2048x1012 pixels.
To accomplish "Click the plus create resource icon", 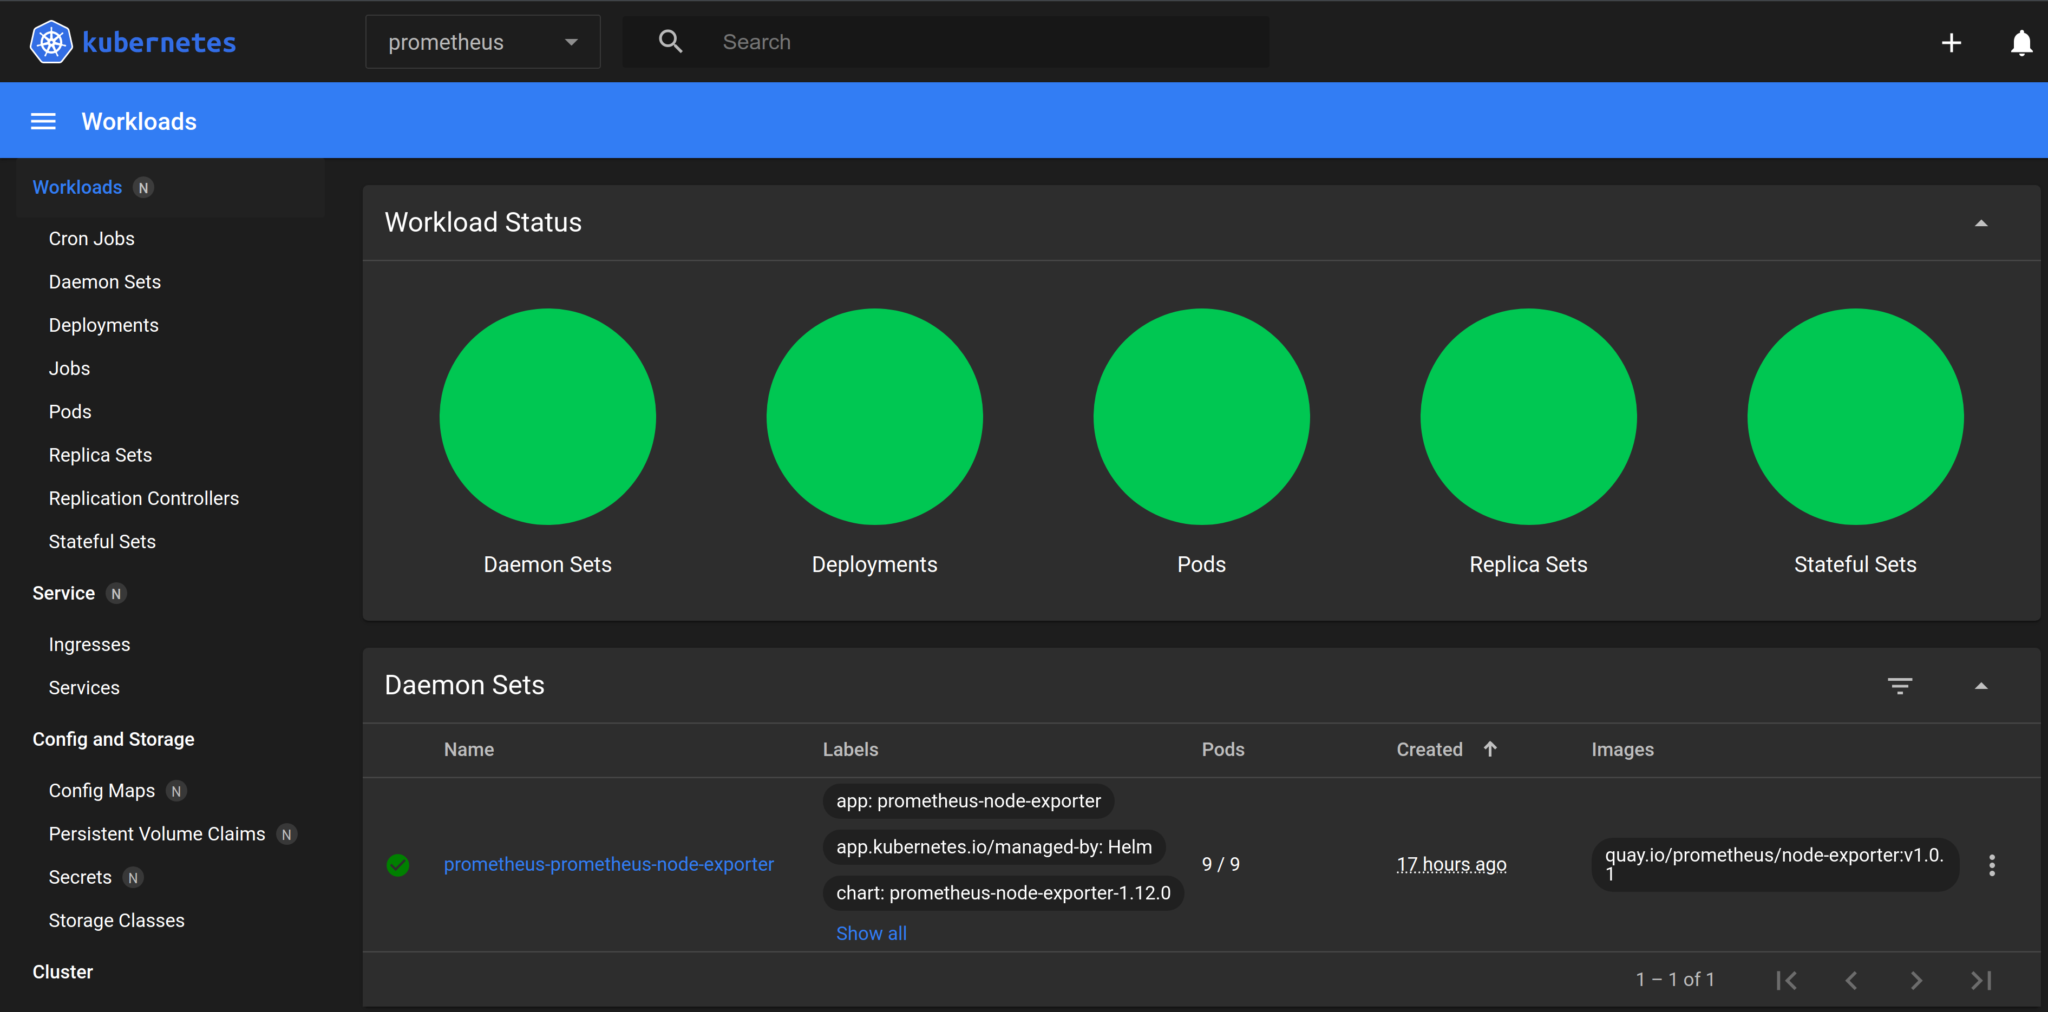I will coord(1951,42).
